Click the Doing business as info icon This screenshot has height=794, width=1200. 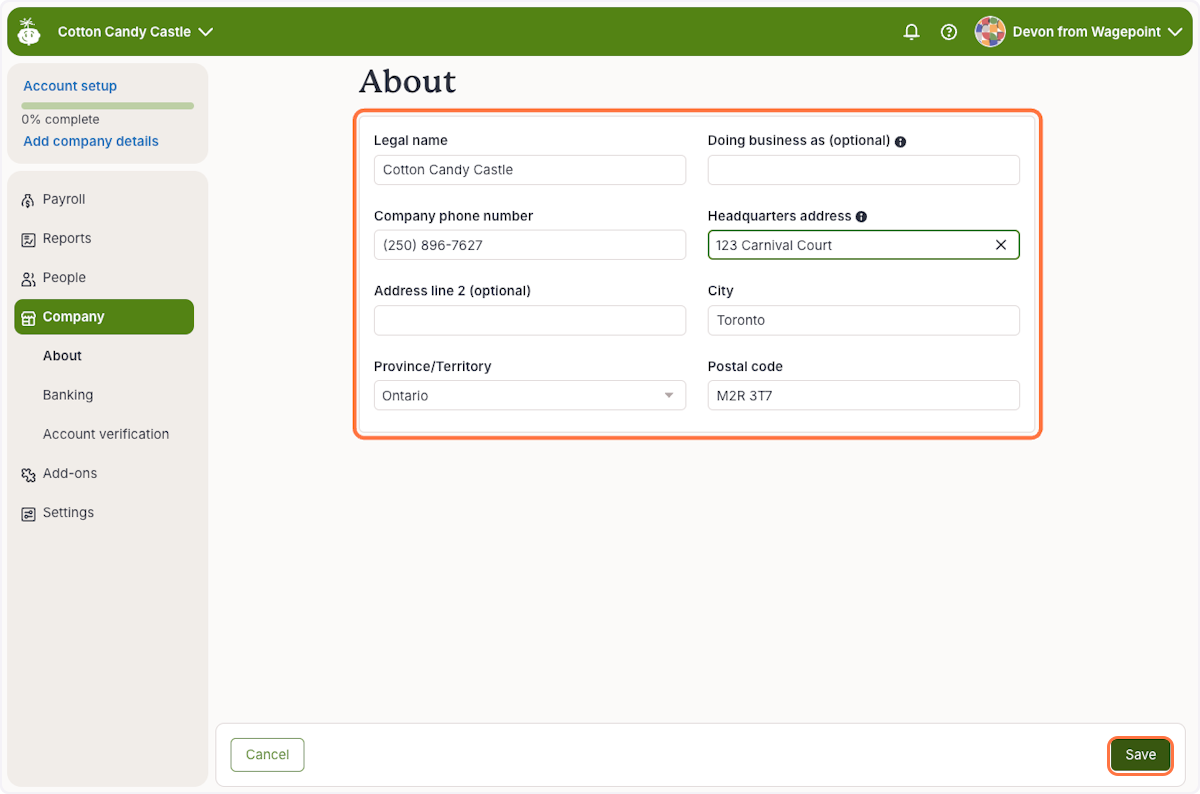(x=900, y=142)
